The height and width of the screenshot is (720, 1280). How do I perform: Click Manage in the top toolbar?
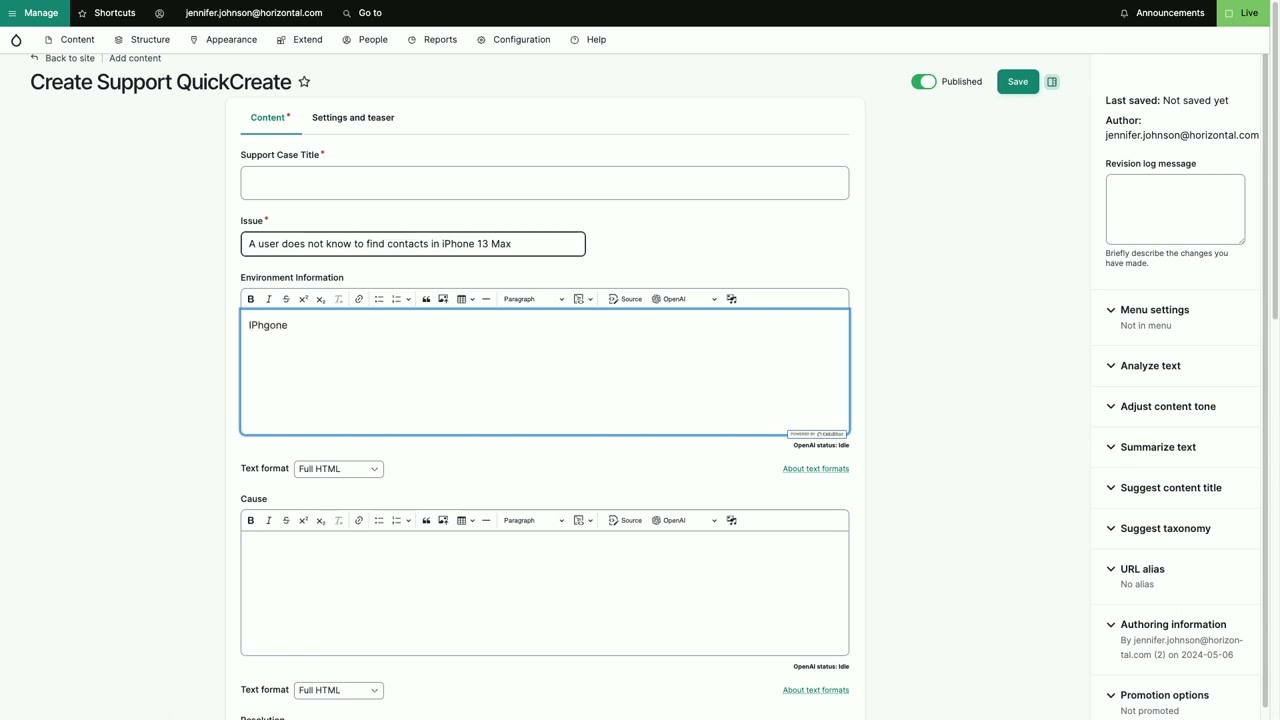(33, 13)
